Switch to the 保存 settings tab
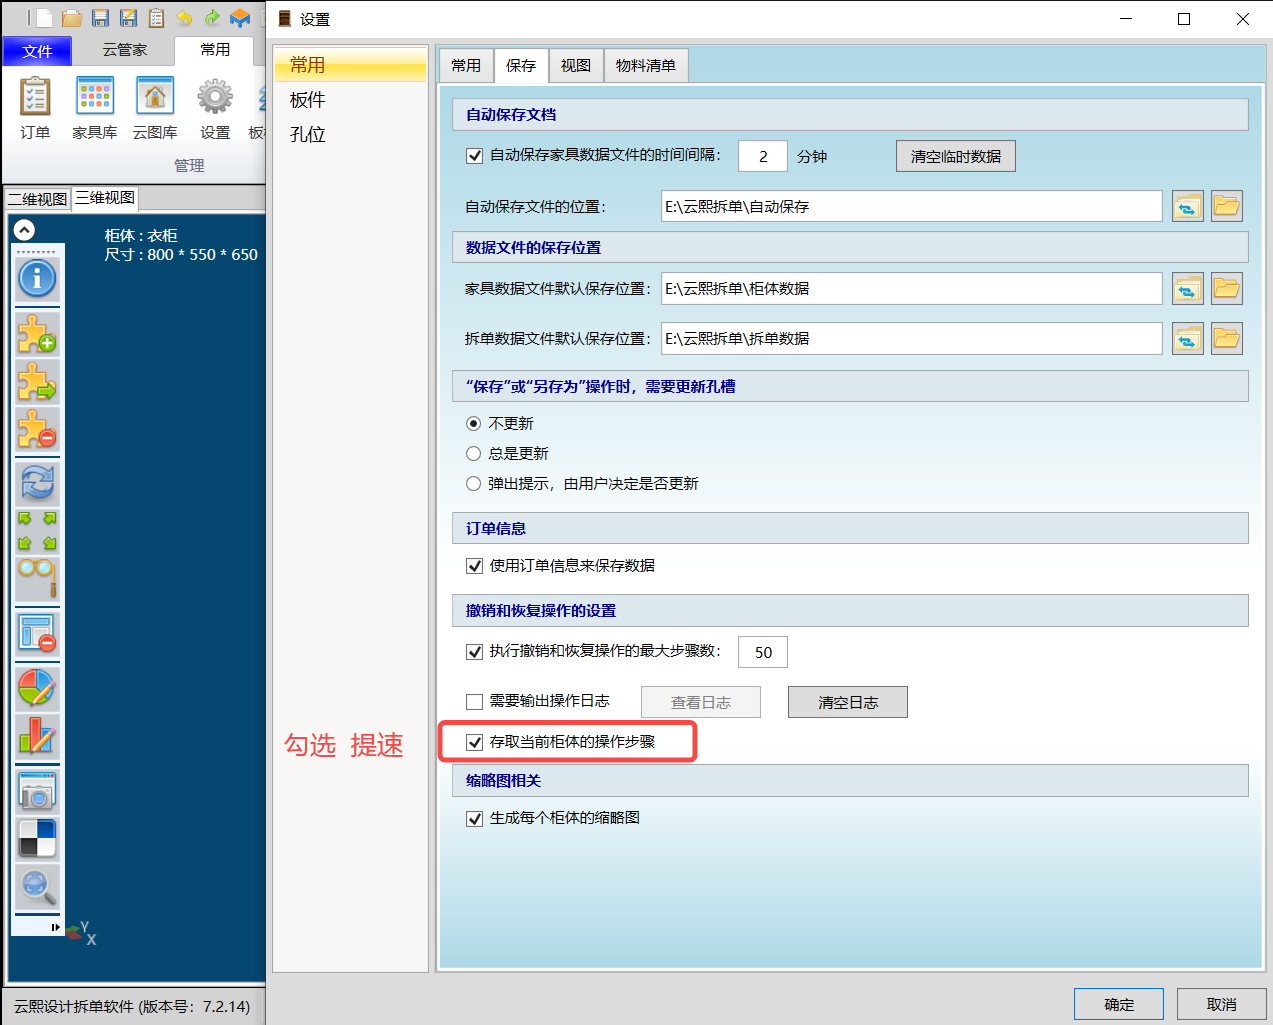The width and height of the screenshot is (1273, 1025). [x=521, y=65]
